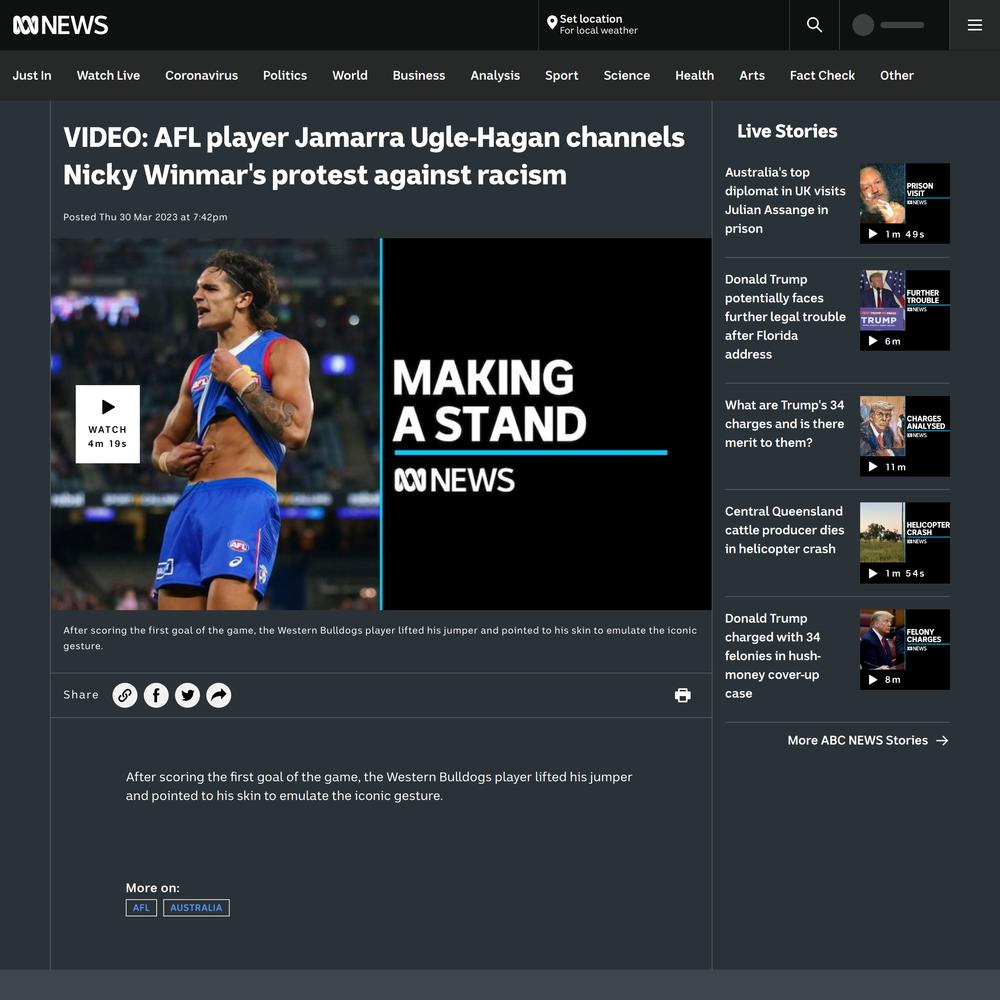Open the World news section
Viewport: 1000px width, 1000px height.
point(350,75)
